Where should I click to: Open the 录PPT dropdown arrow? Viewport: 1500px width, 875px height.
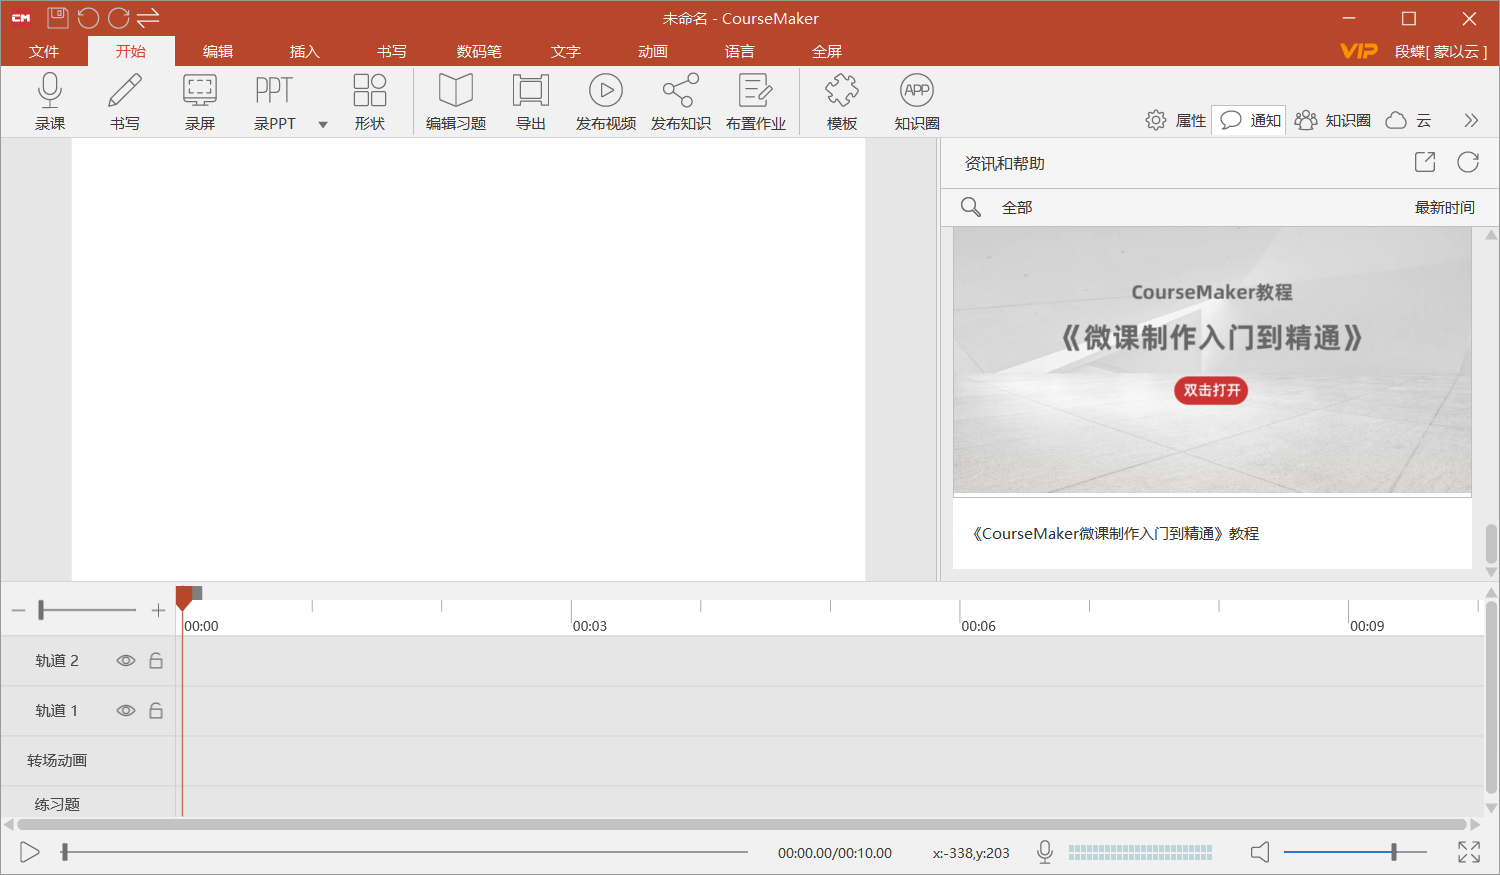coord(323,125)
